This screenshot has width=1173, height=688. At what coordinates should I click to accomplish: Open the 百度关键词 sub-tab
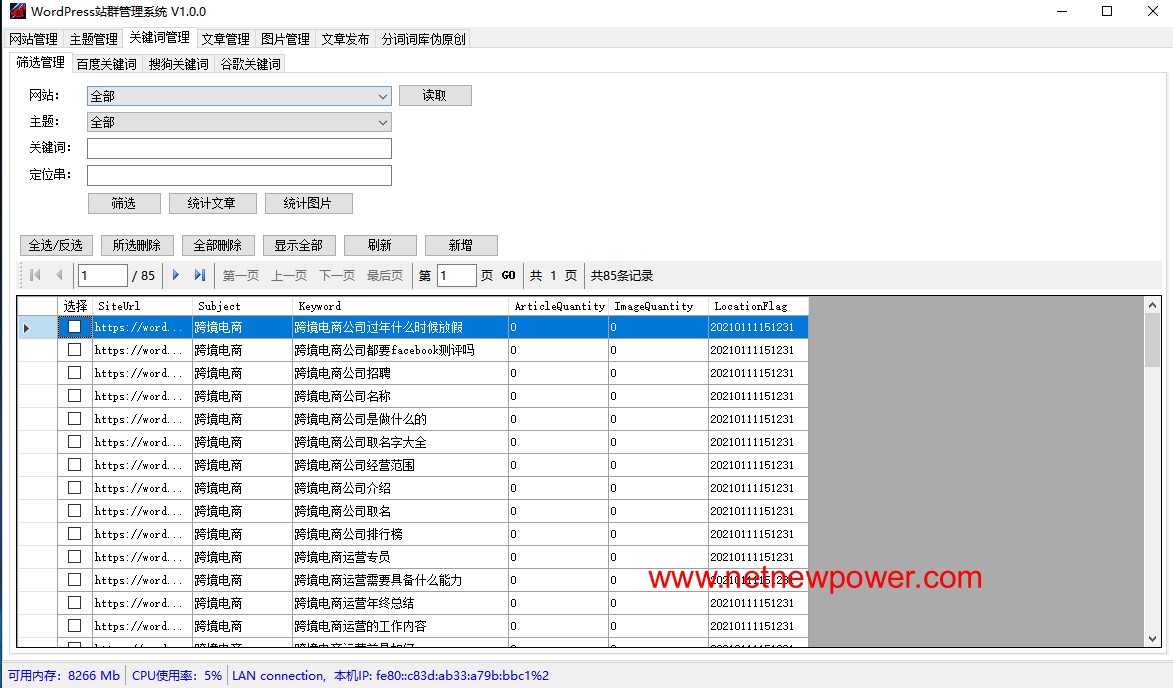[107, 64]
